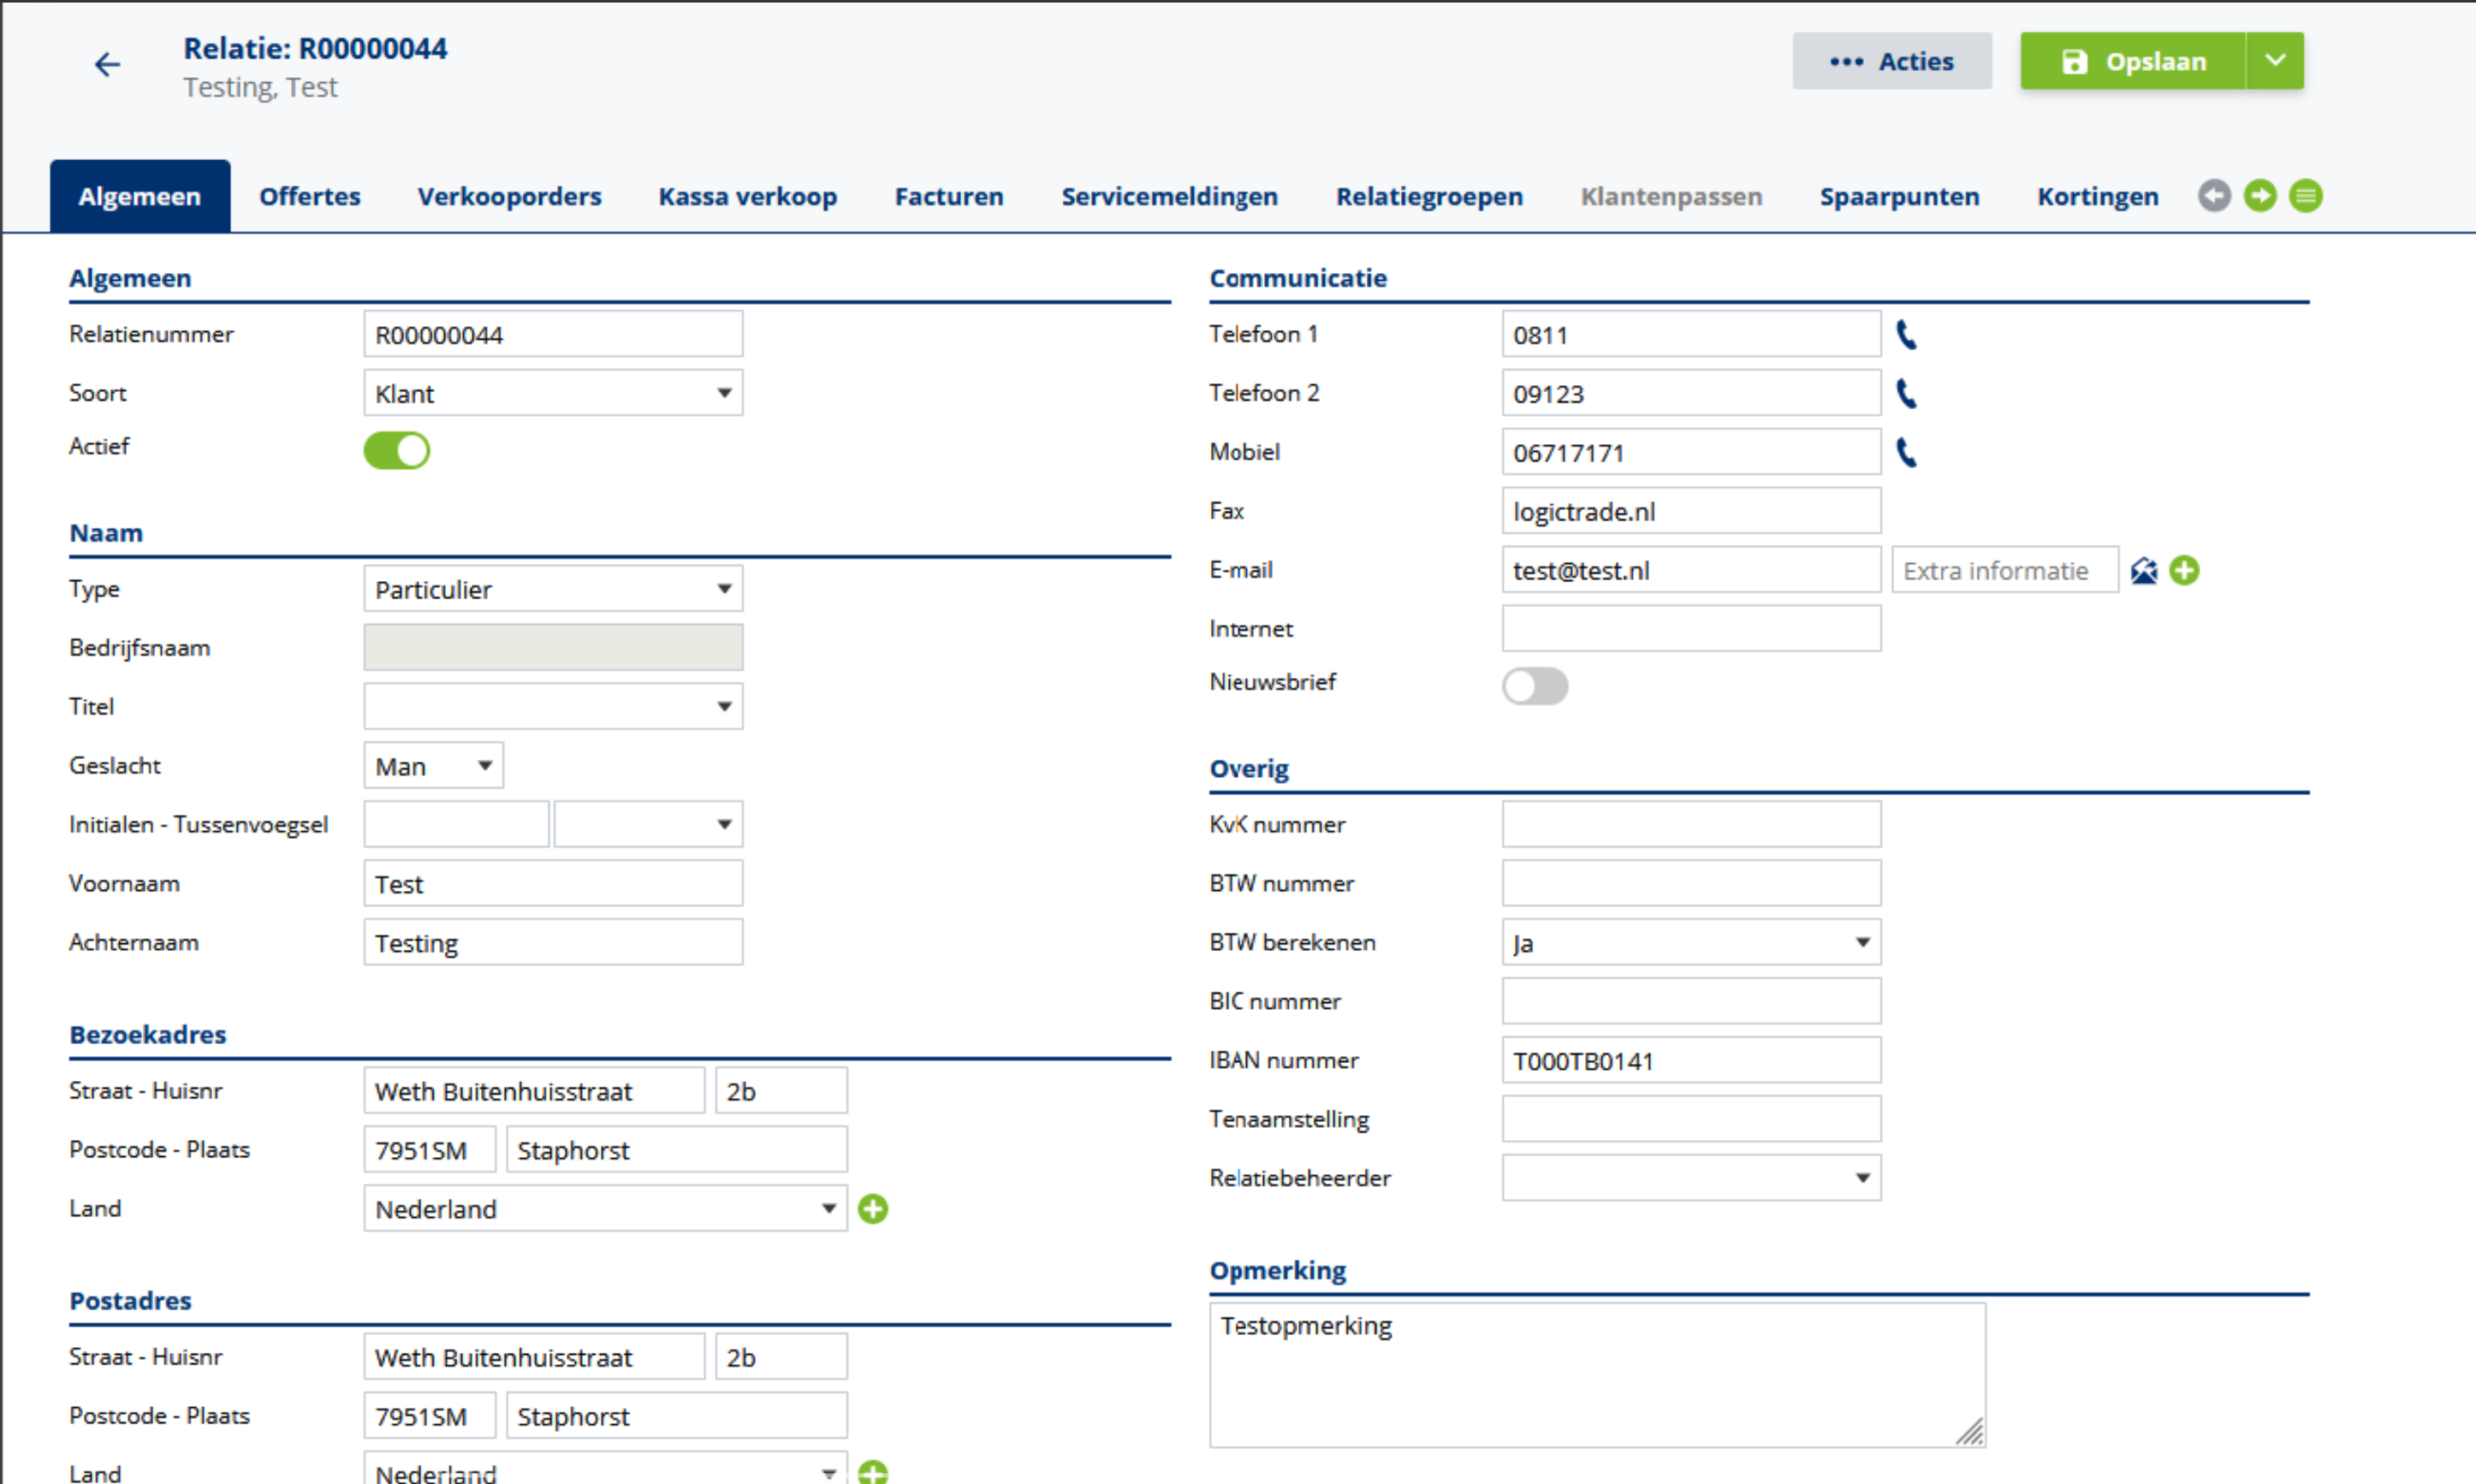
Task: Switch to the Facturen tab
Action: click(948, 196)
